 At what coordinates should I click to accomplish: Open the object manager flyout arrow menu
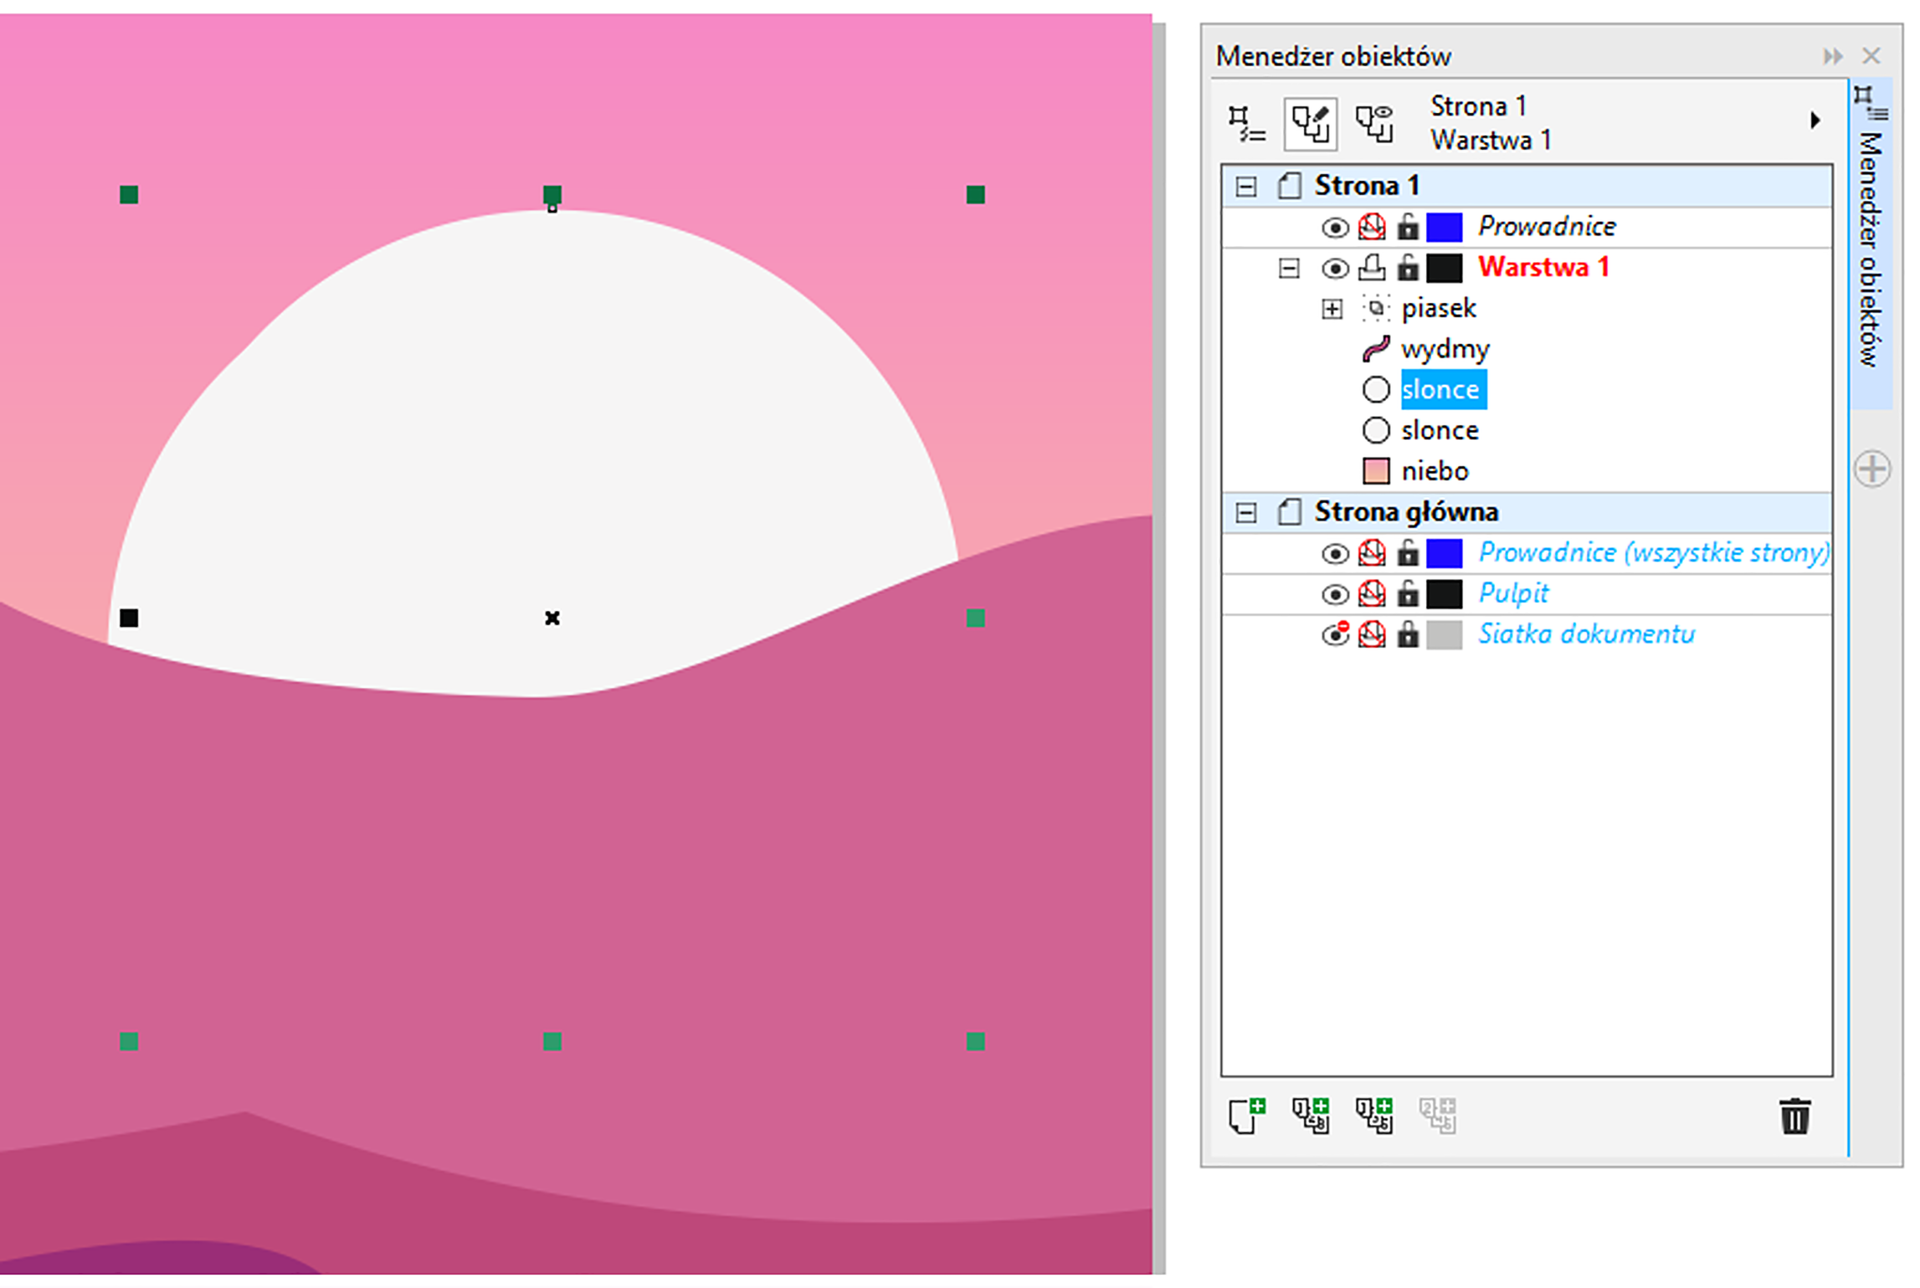(1815, 121)
